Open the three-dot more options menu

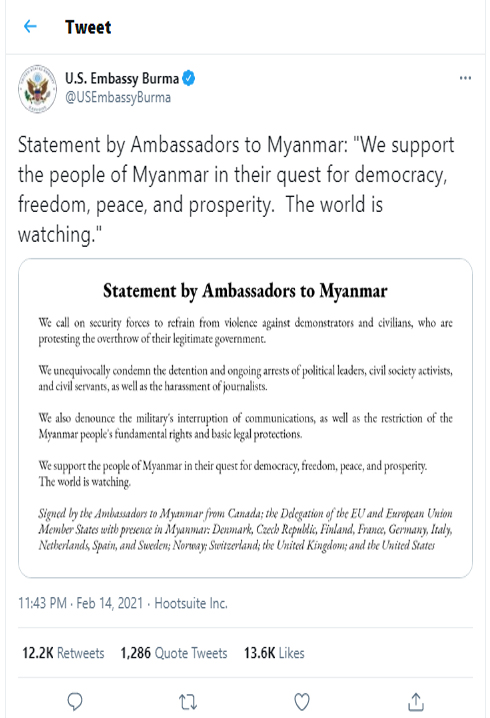(x=465, y=78)
